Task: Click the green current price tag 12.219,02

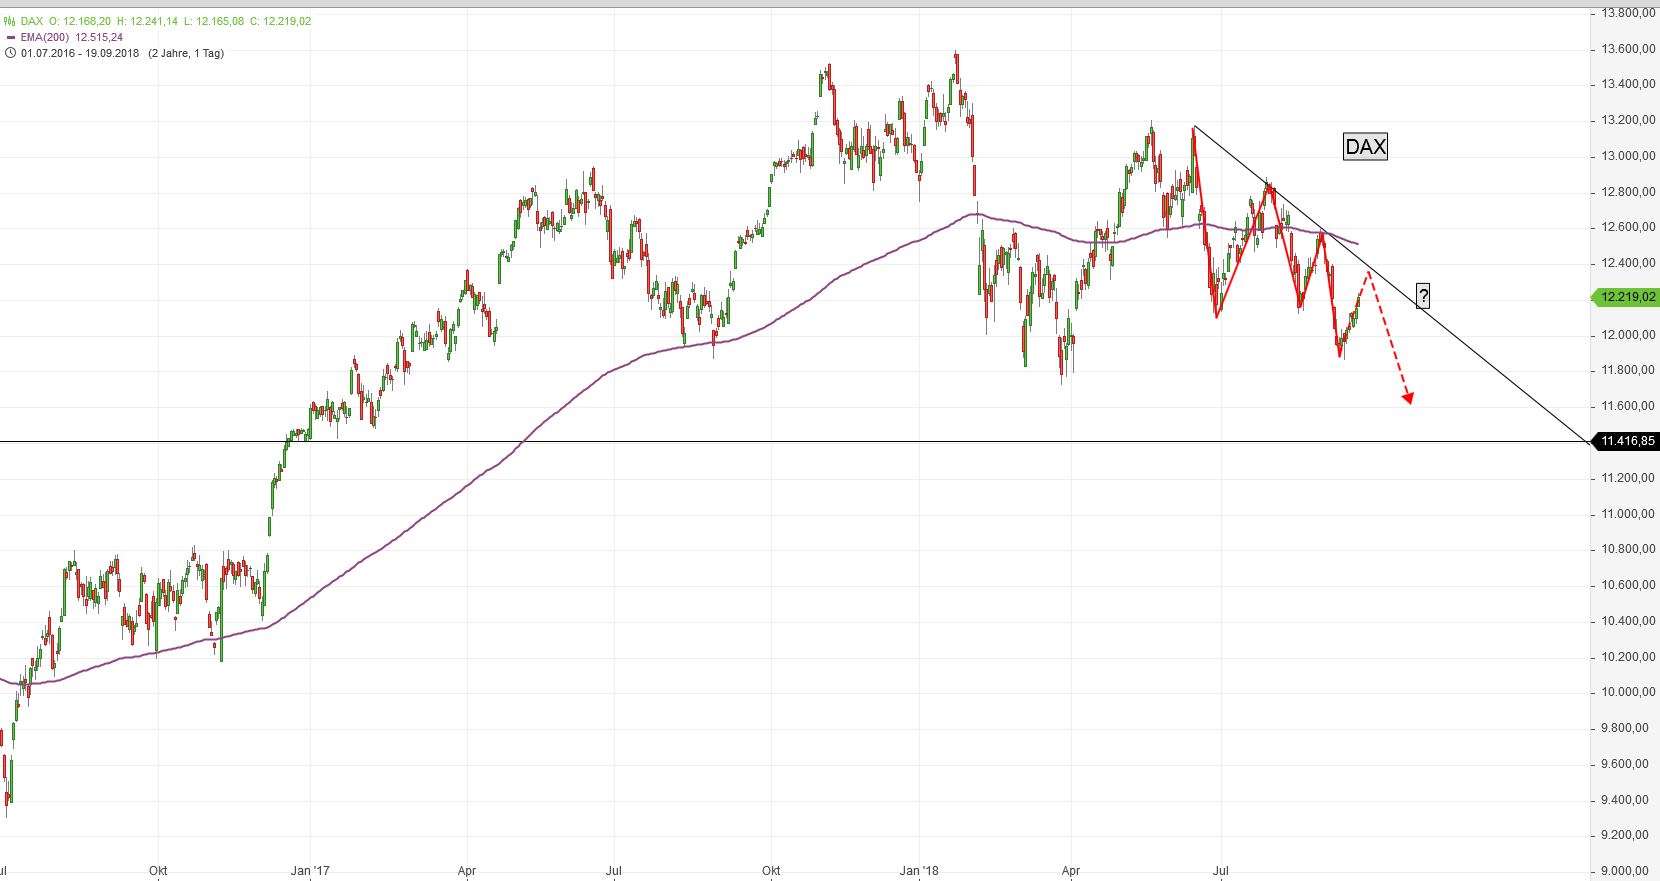Action: (x=1627, y=297)
